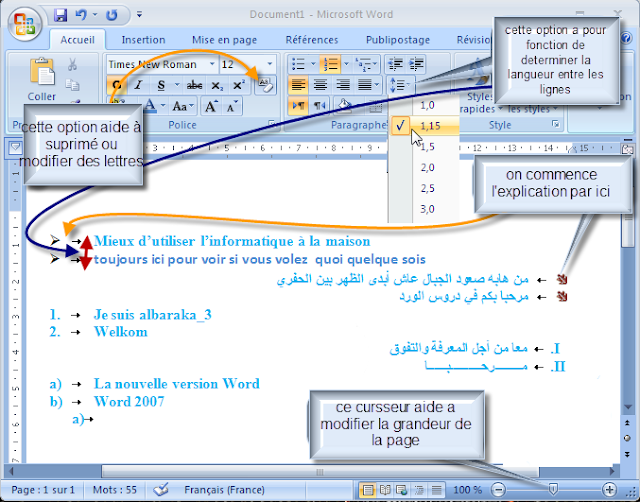Toggle left text alignment
The height and width of the screenshot is (502, 640).
click(x=298, y=85)
